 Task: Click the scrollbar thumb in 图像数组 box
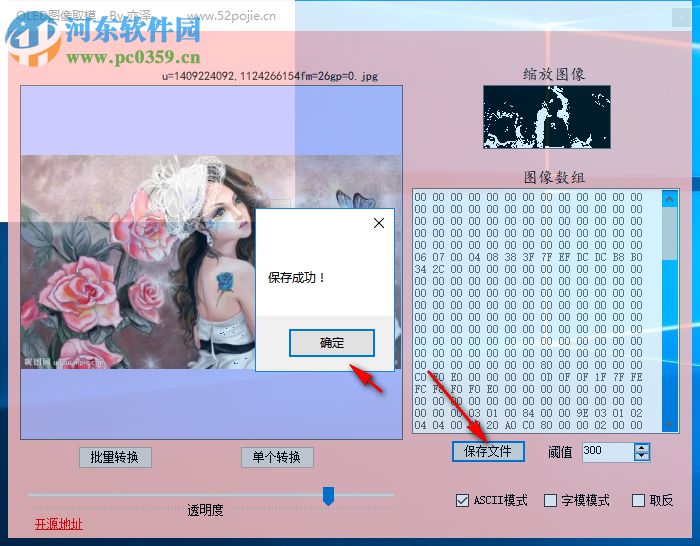pos(669,233)
